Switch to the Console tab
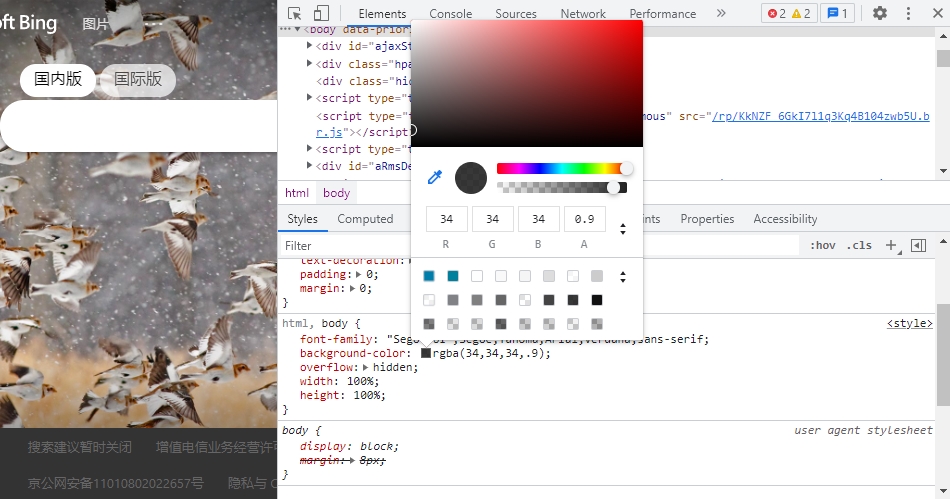The width and height of the screenshot is (950, 499). 450,14
